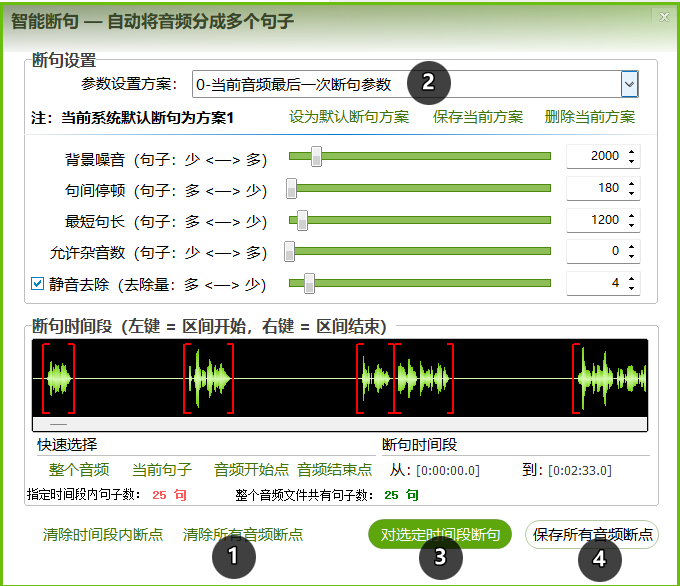Viewport: 680px width, 586px height.
Task: Enable the 静音去除 checkbox
Action: 38,284
